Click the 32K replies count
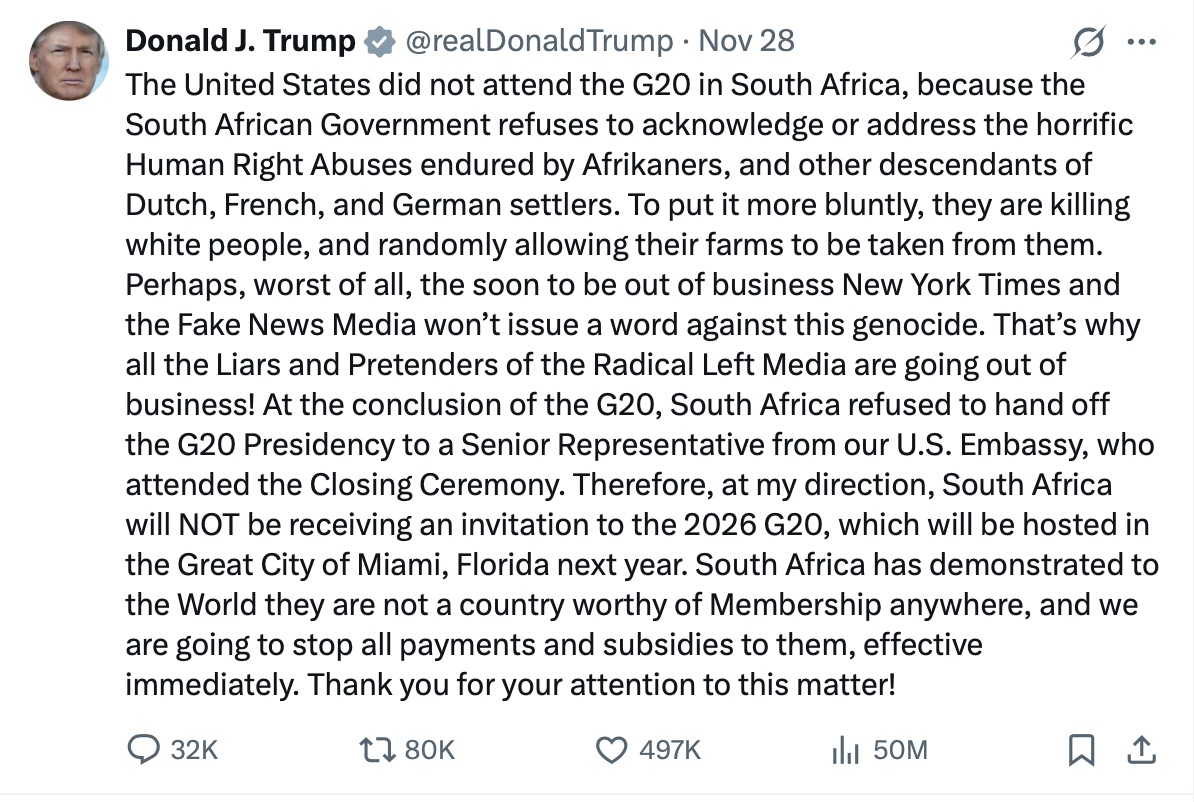1194x802 pixels. 194,750
